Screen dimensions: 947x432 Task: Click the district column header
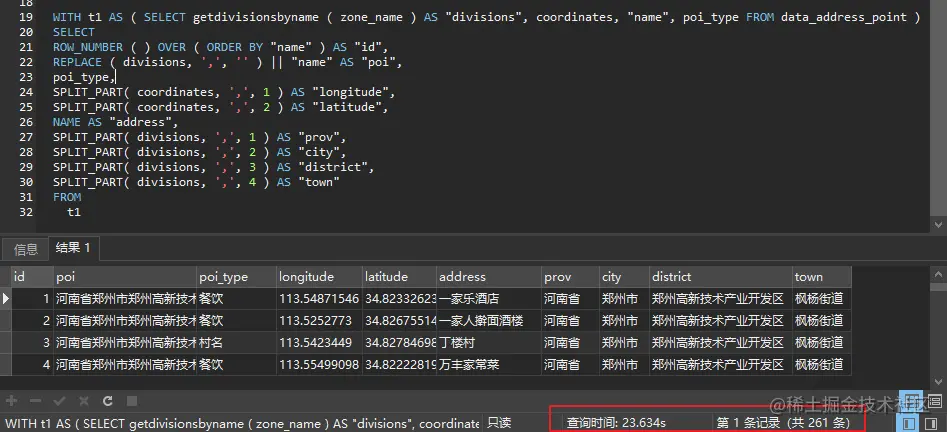tap(721, 277)
